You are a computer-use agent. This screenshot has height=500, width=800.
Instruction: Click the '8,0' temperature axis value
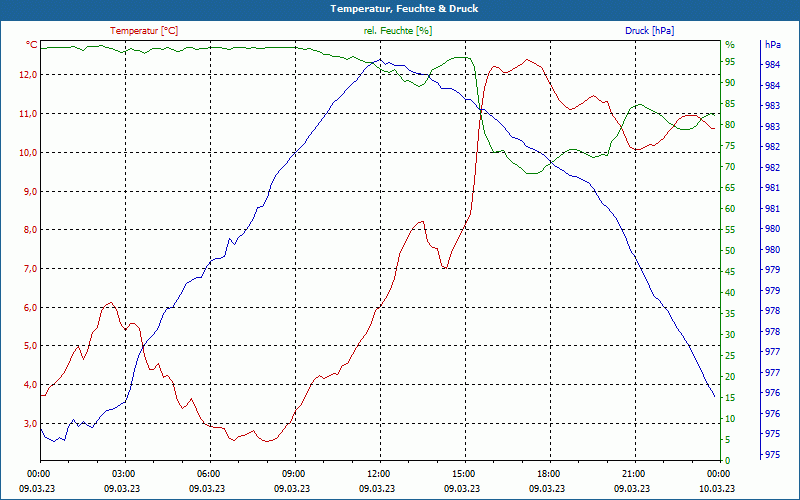[30, 230]
